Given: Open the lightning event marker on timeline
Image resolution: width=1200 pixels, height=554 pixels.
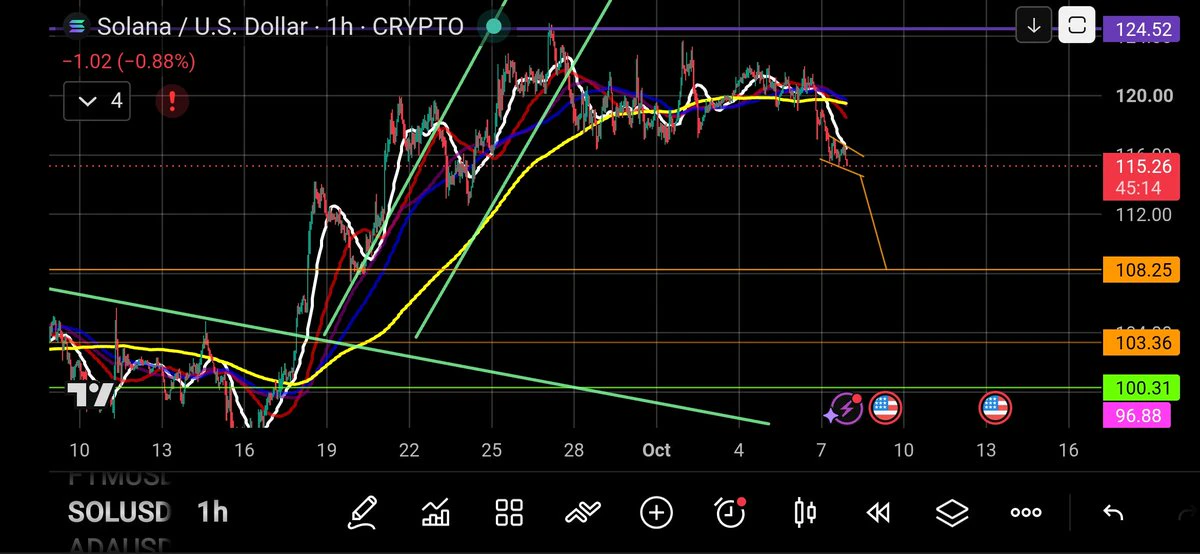Looking at the screenshot, I should coord(843,407).
